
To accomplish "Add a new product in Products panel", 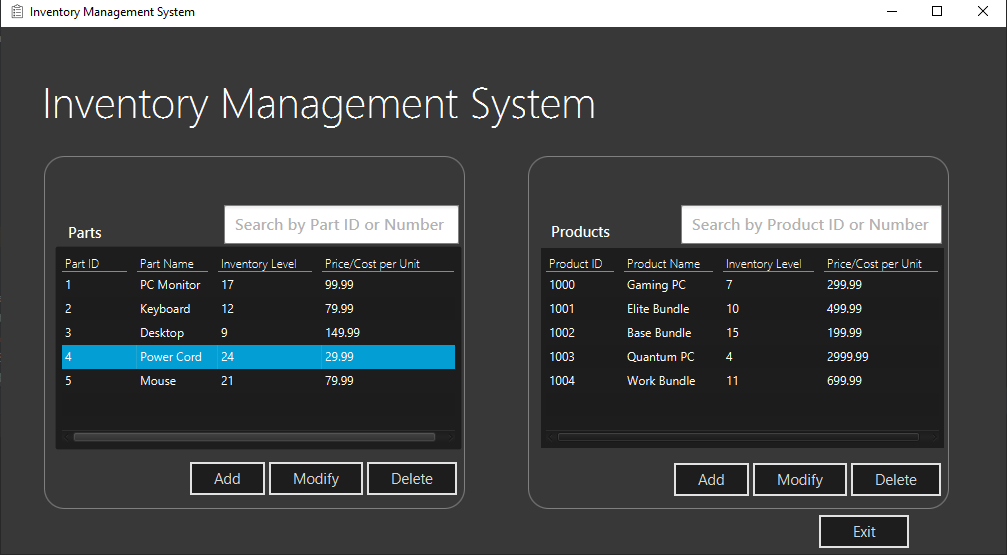I will pos(711,480).
